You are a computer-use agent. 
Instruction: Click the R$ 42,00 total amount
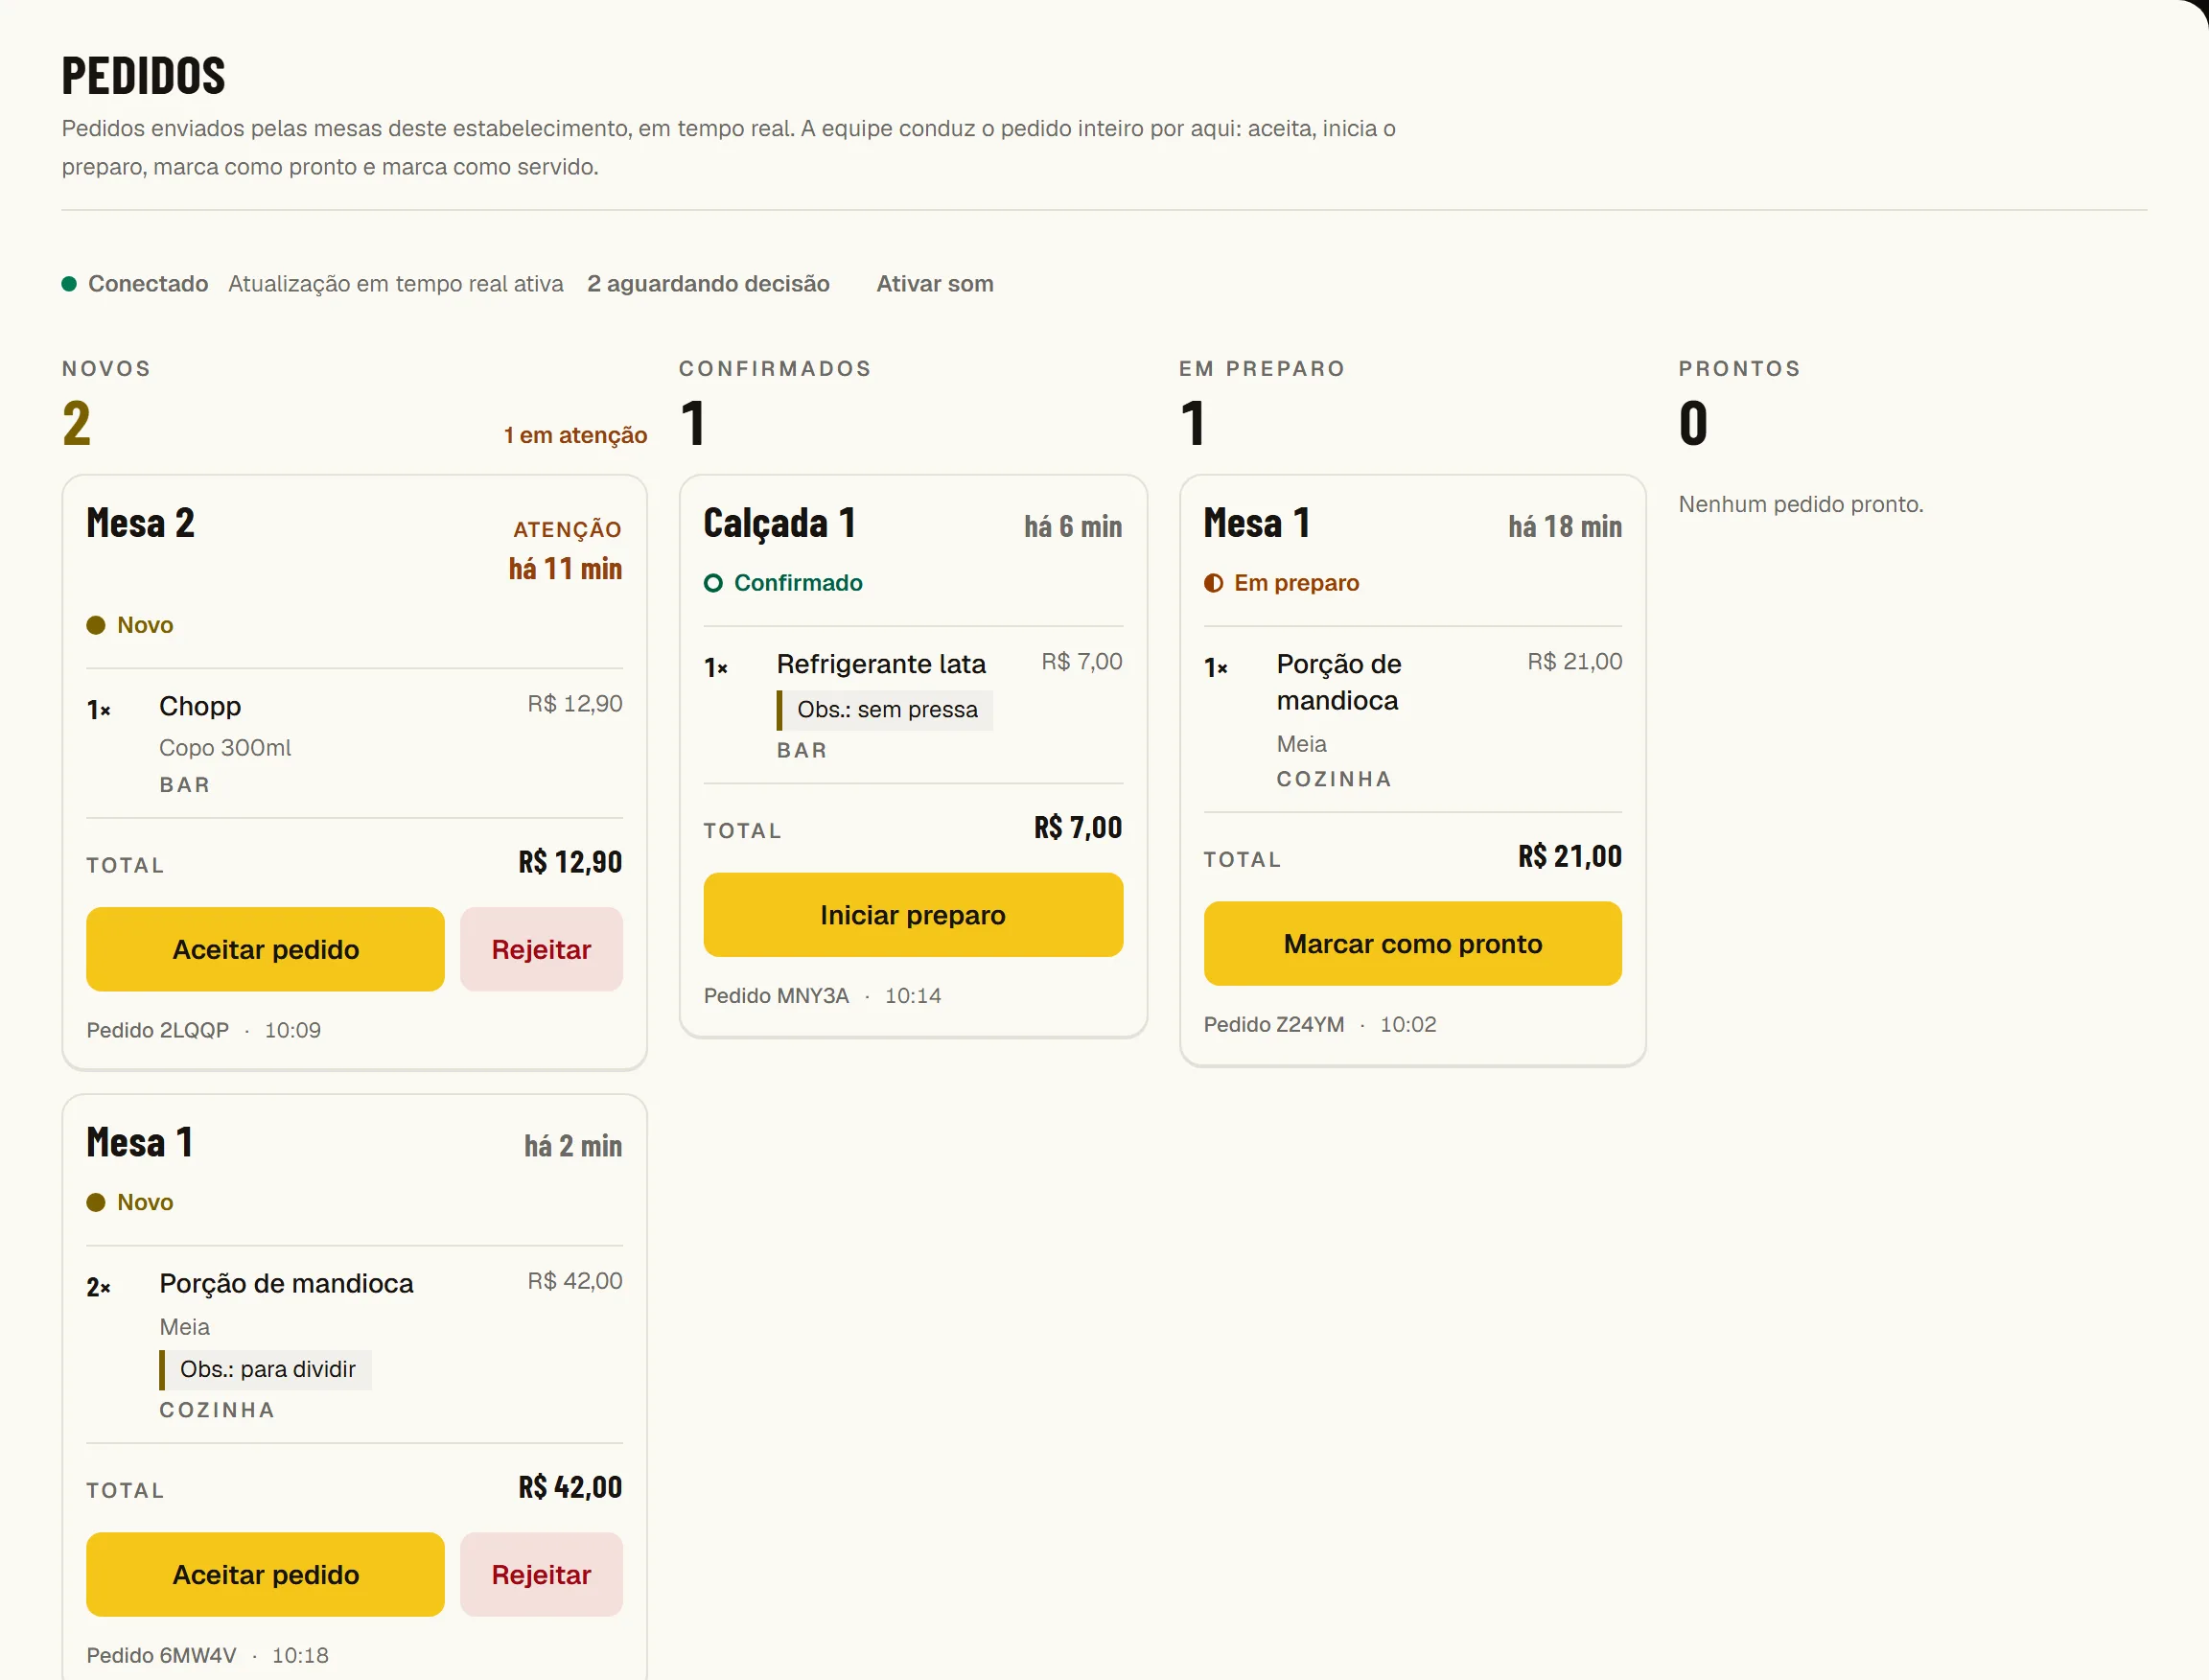570,1488
